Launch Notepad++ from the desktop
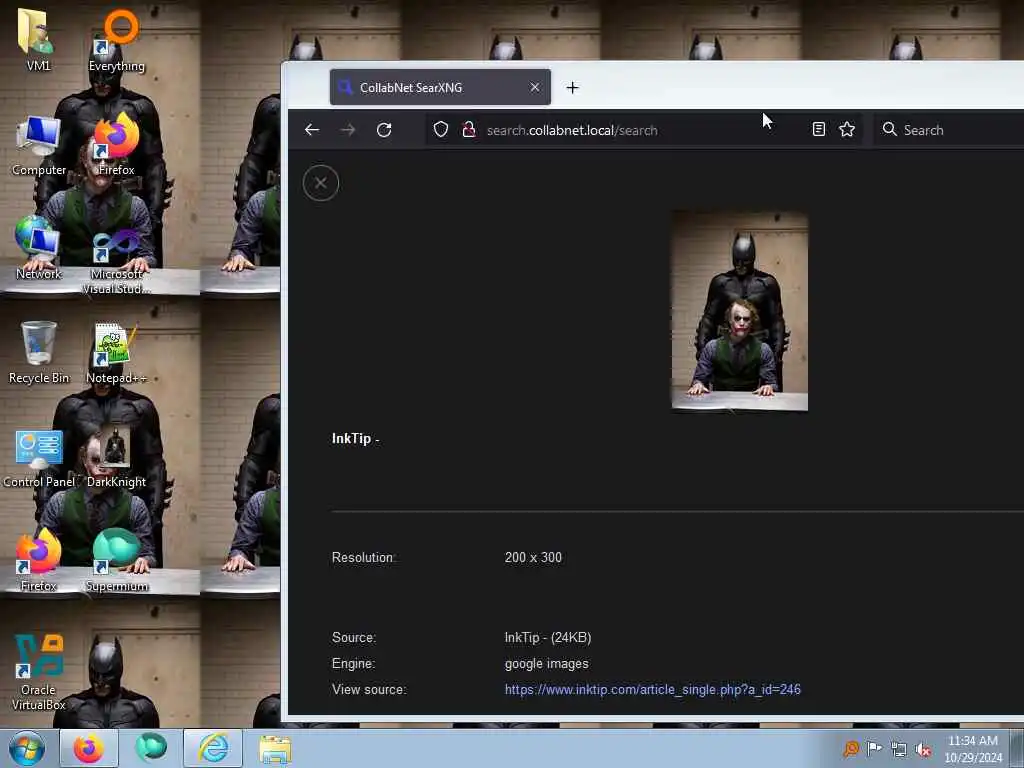 [x=116, y=353]
